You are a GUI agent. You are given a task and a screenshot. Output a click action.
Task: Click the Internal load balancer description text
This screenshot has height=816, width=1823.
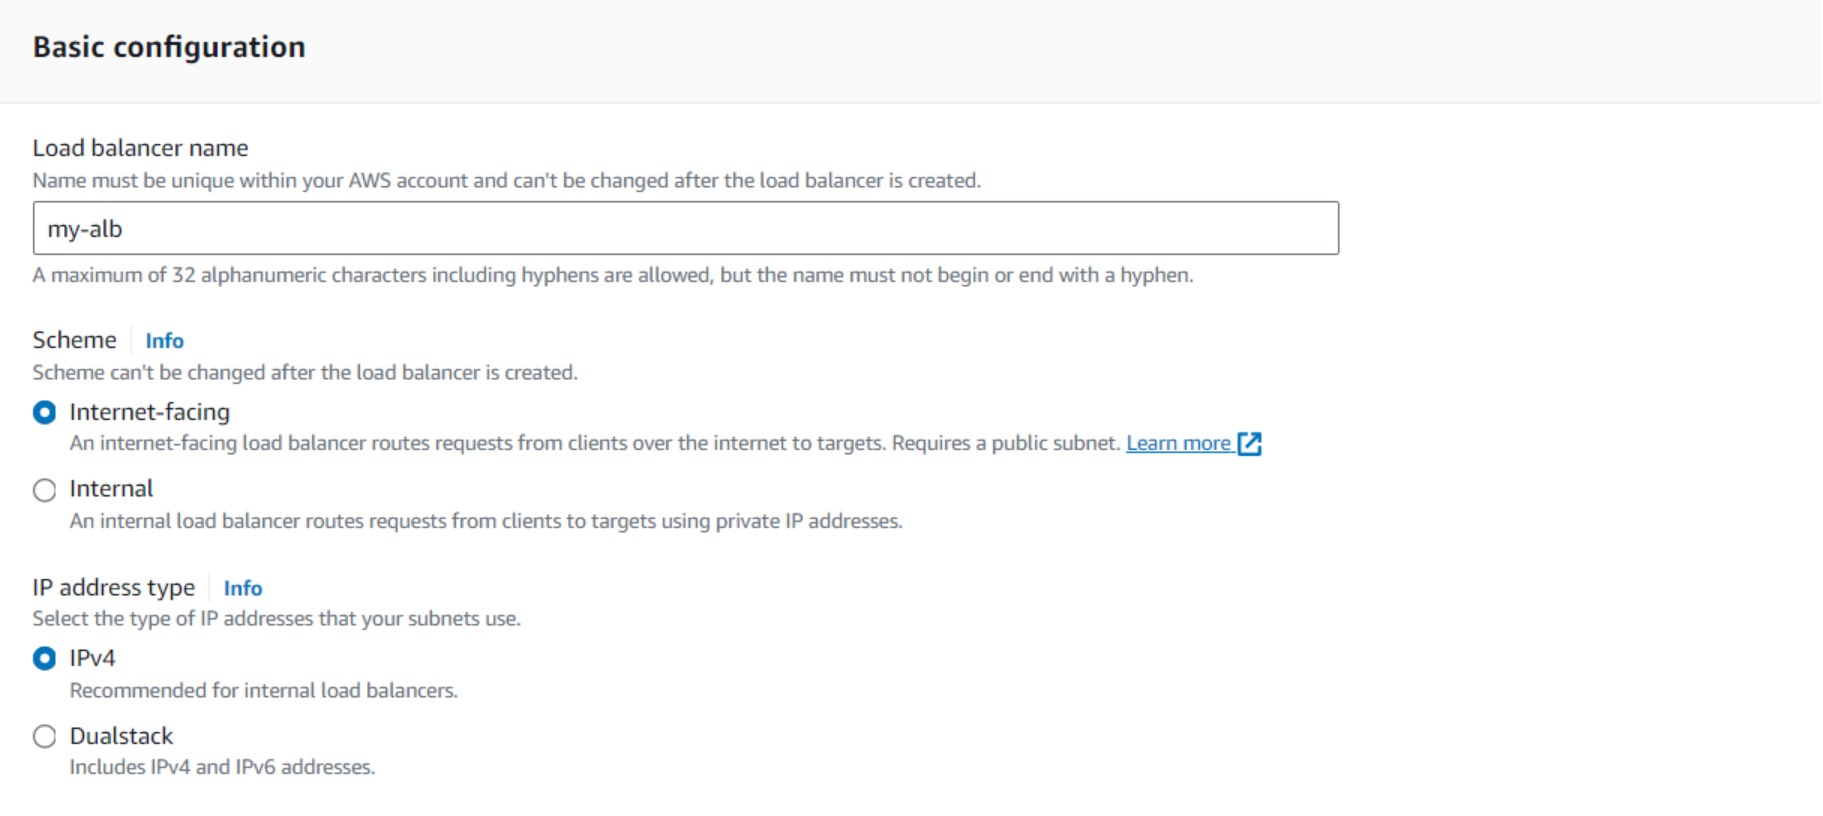pos(485,521)
